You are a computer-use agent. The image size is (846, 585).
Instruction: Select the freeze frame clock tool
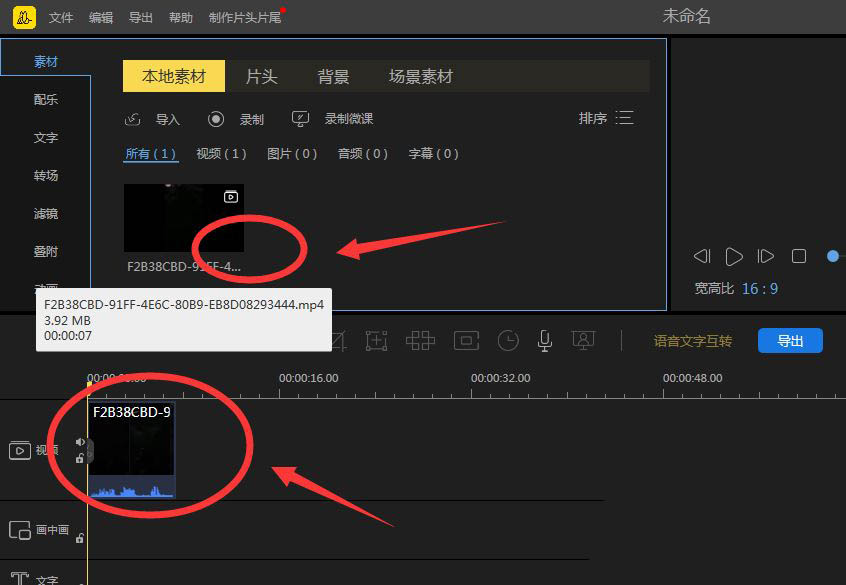[508, 341]
